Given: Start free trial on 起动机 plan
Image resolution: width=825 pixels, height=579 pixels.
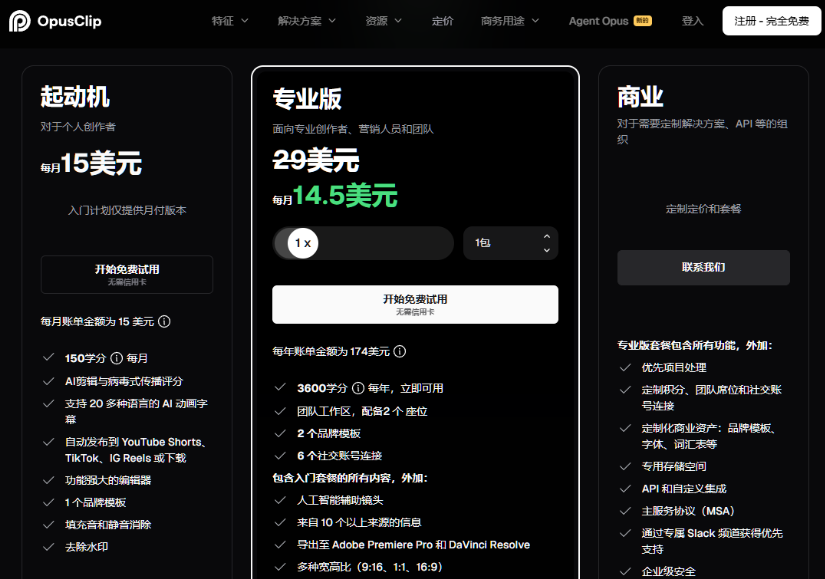Looking at the screenshot, I should (x=127, y=274).
